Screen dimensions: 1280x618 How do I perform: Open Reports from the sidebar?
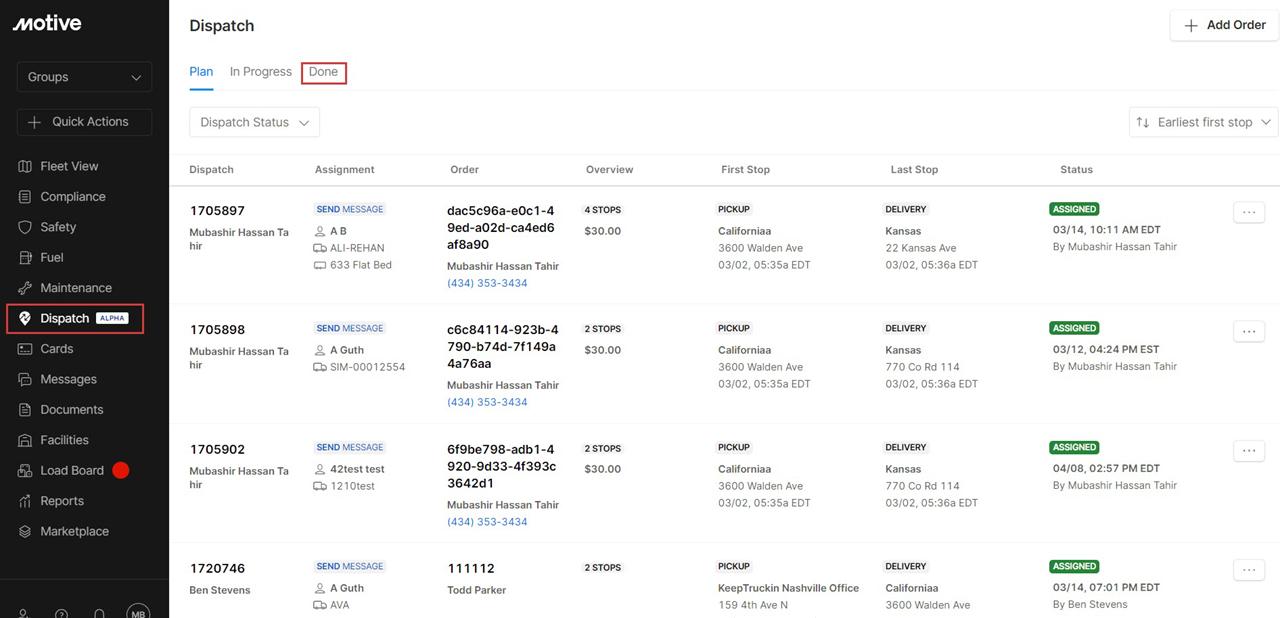[x=61, y=501]
